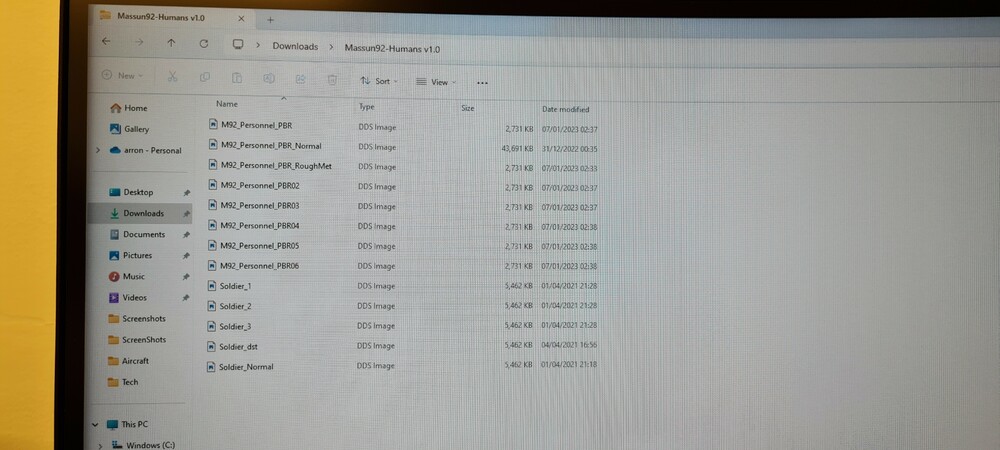Select Home in the navigation pane

[x=129, y=108]
